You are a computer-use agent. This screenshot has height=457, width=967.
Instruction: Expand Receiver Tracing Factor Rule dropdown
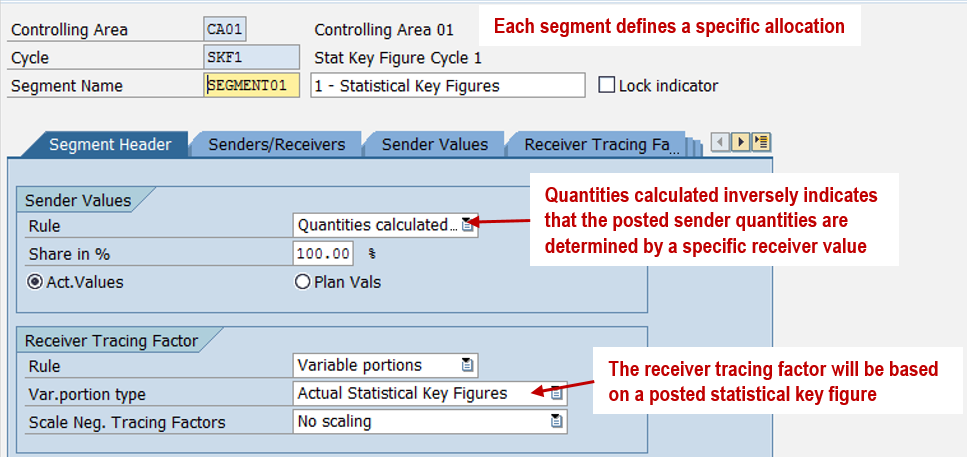467,365
